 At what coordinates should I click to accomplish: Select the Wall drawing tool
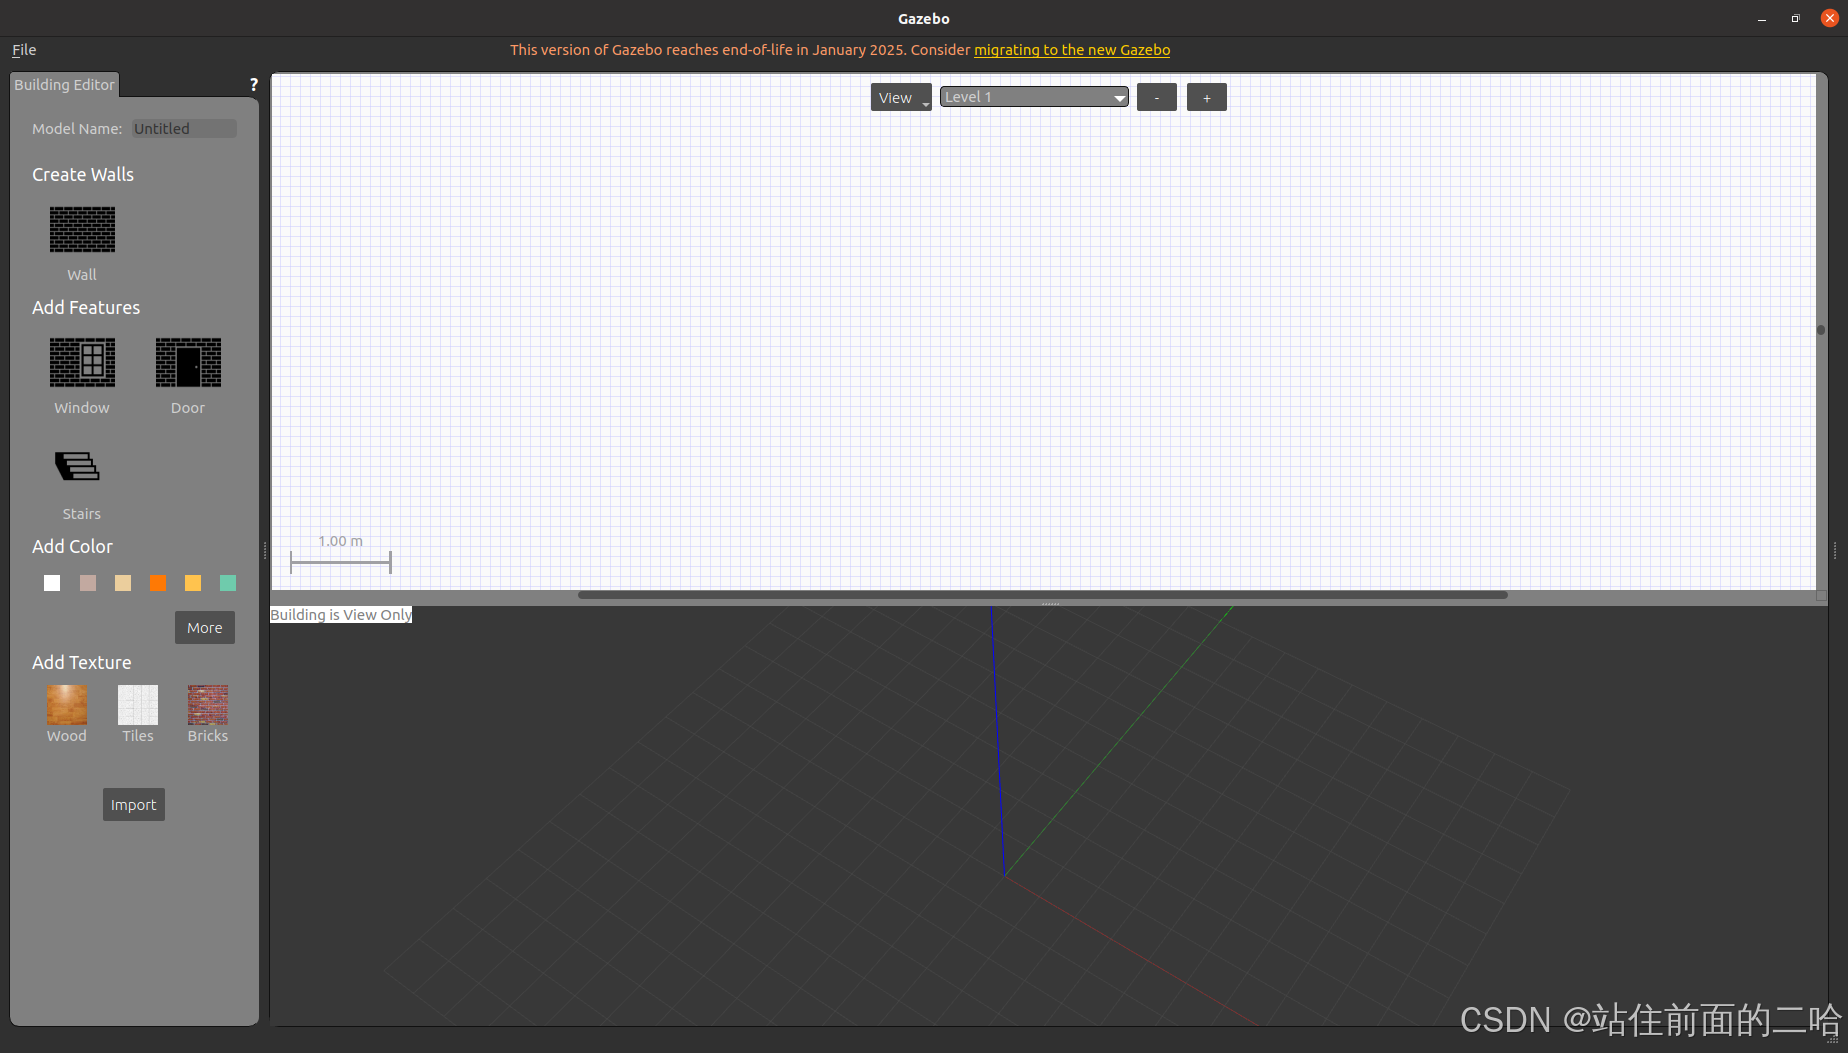click(x=82, y=229)
